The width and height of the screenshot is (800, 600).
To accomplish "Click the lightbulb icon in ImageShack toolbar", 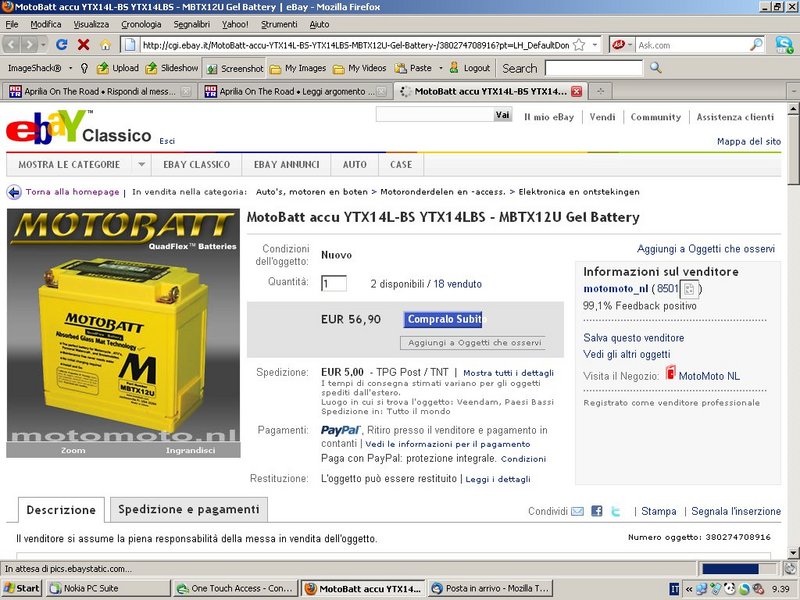I will click(x=85, y=68).
